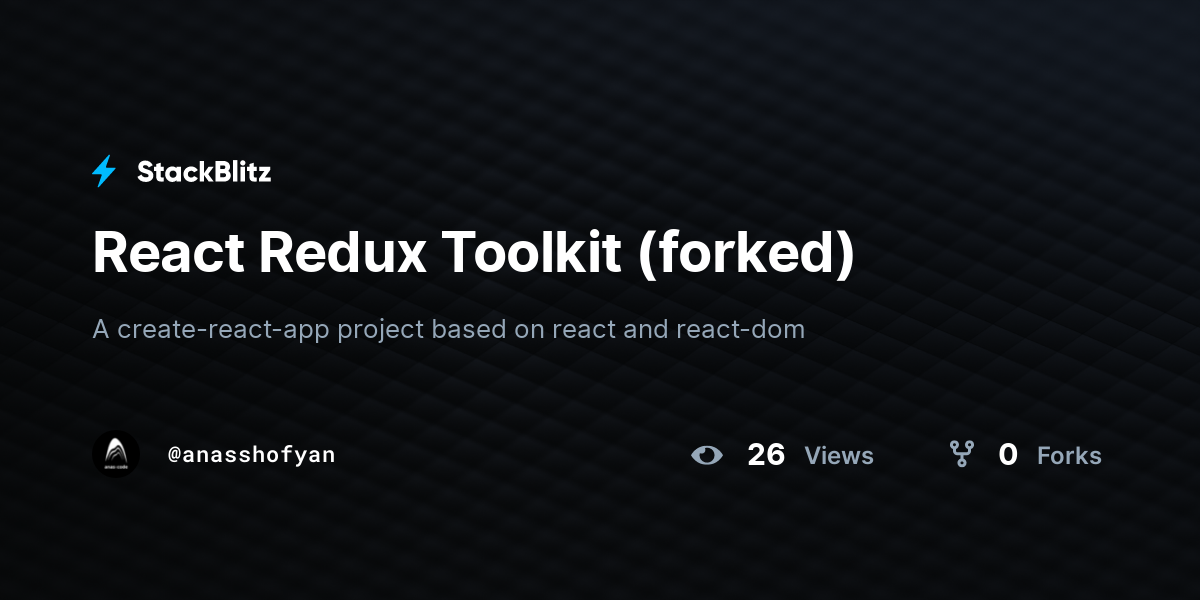
Task: Click the StackBlitz lightning bolt logo
Action: tap(104, 172)
